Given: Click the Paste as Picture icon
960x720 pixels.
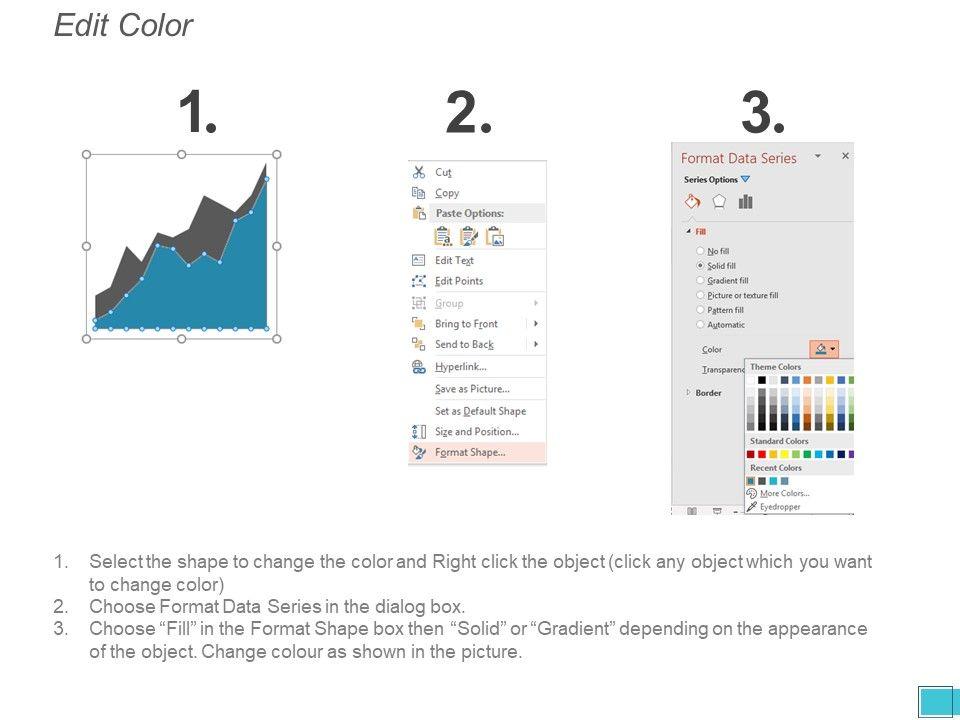Looking at the screenshot, I should click(x=494, y=237).
